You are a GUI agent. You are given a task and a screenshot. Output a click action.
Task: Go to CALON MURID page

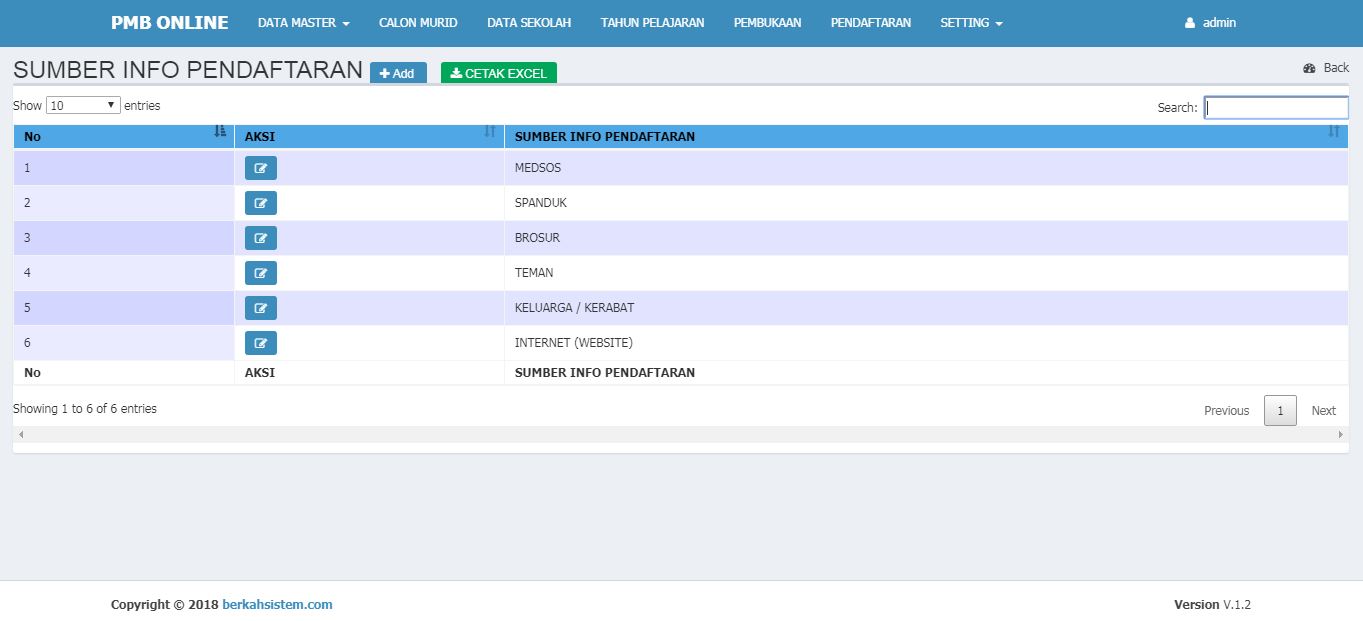click(418, 22)
